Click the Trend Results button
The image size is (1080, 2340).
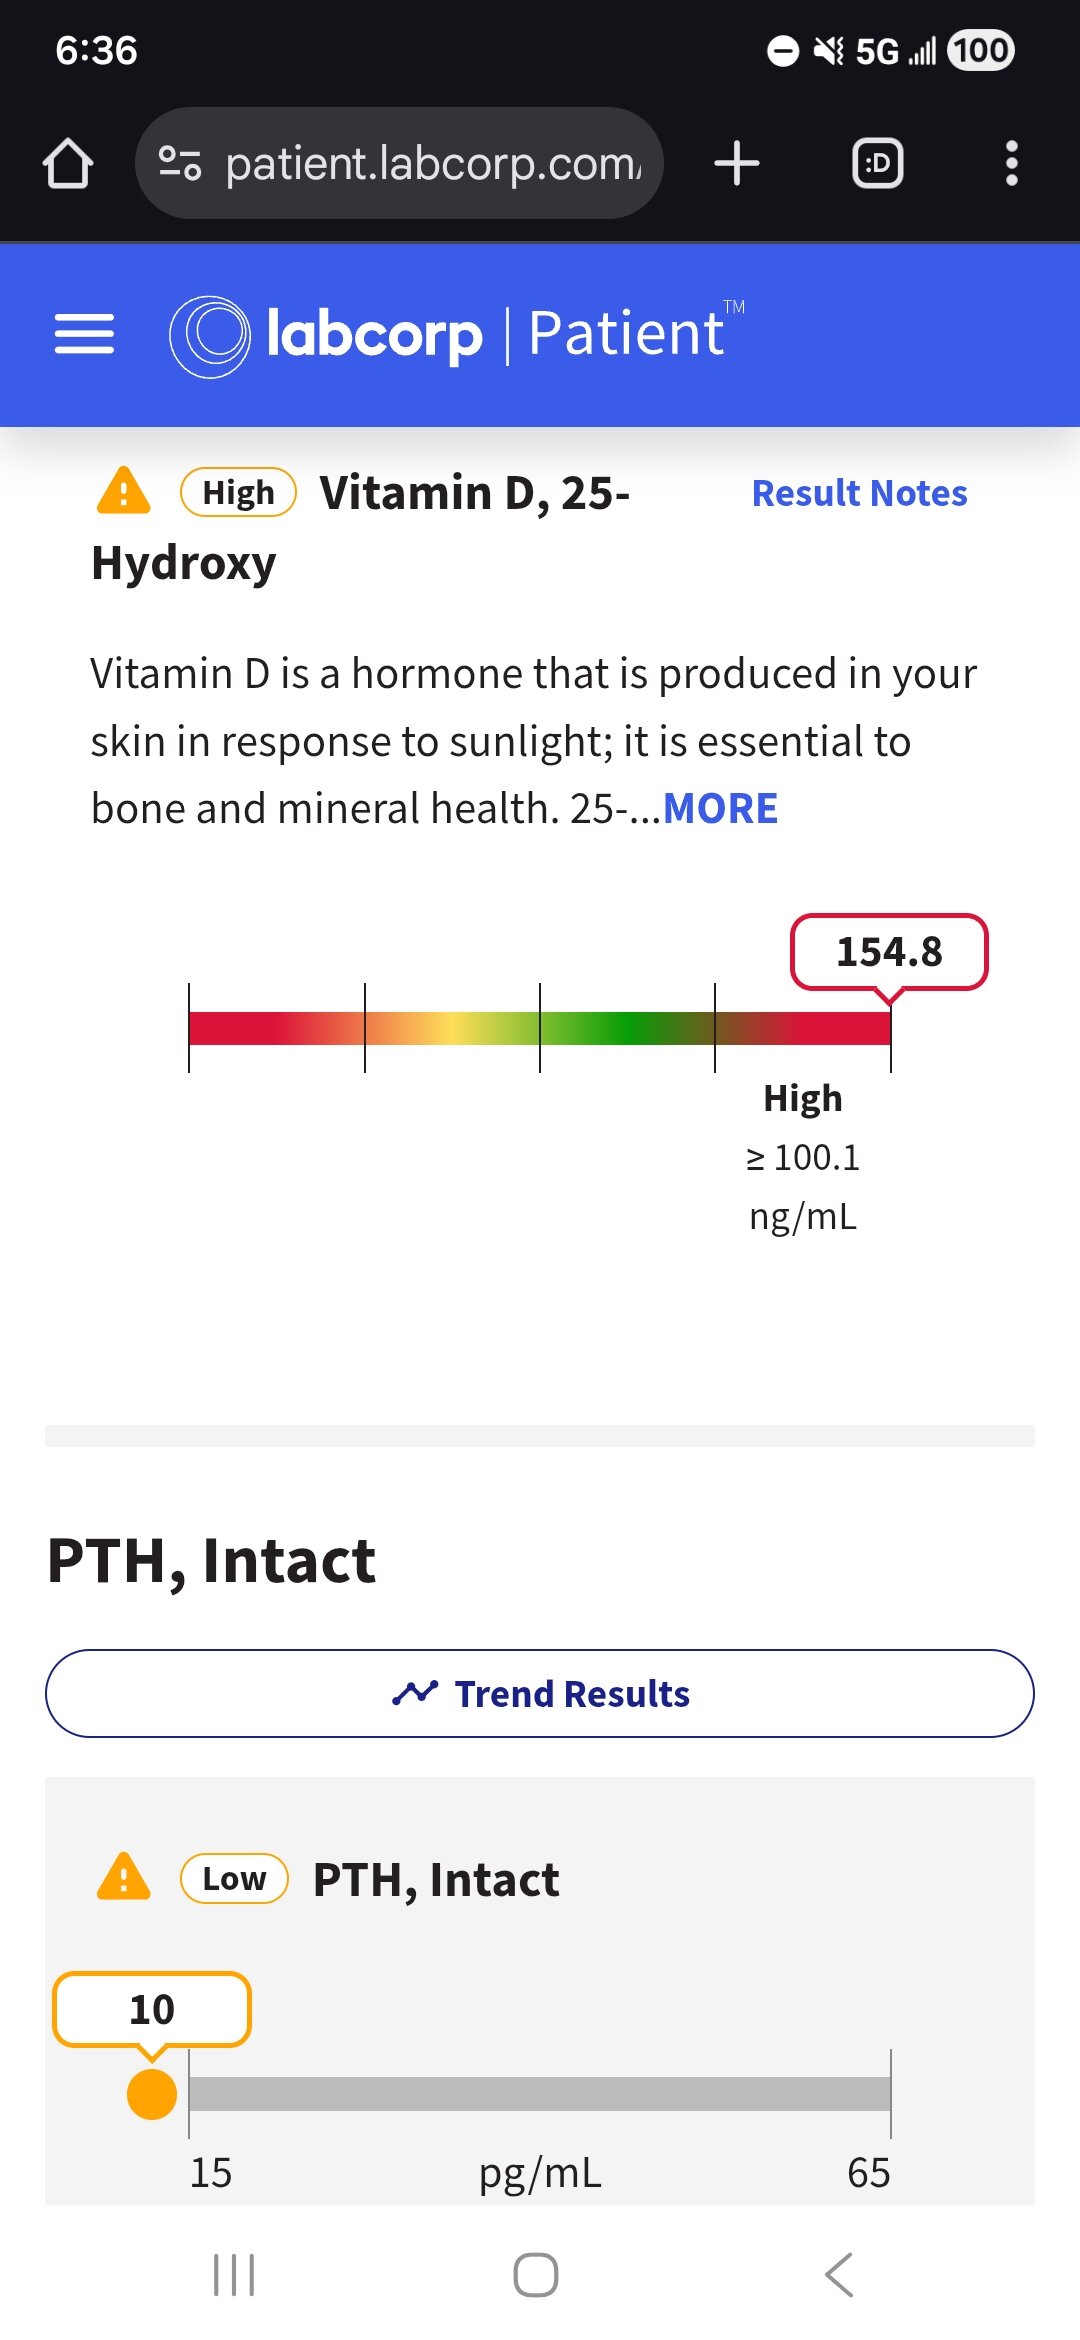[540, 1693]
